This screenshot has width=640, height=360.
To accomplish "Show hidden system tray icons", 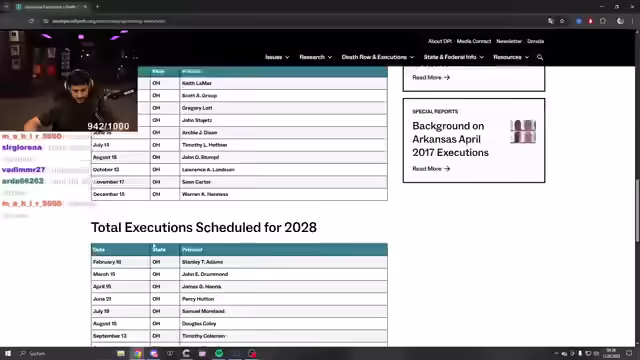I will click(x=556, y=353).
